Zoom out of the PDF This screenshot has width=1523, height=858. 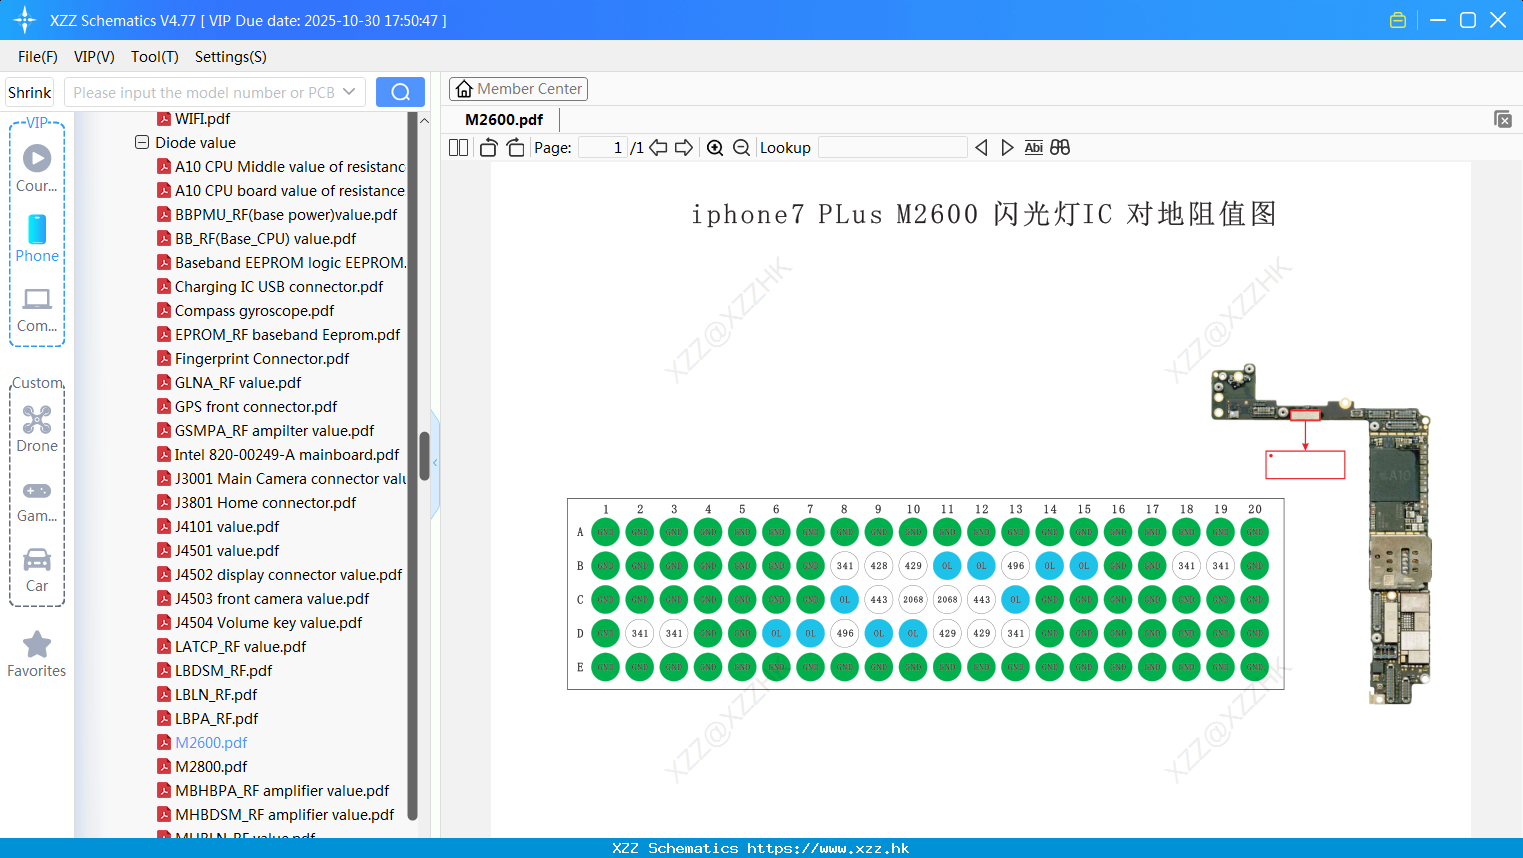(x=741, y=148)
